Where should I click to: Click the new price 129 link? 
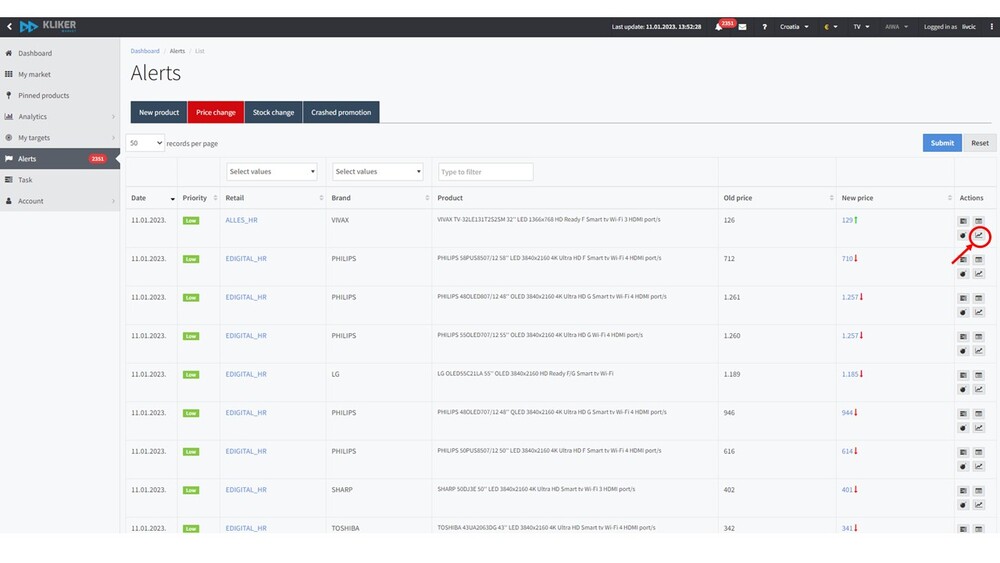pyautogui.click(x=847, y=220)
